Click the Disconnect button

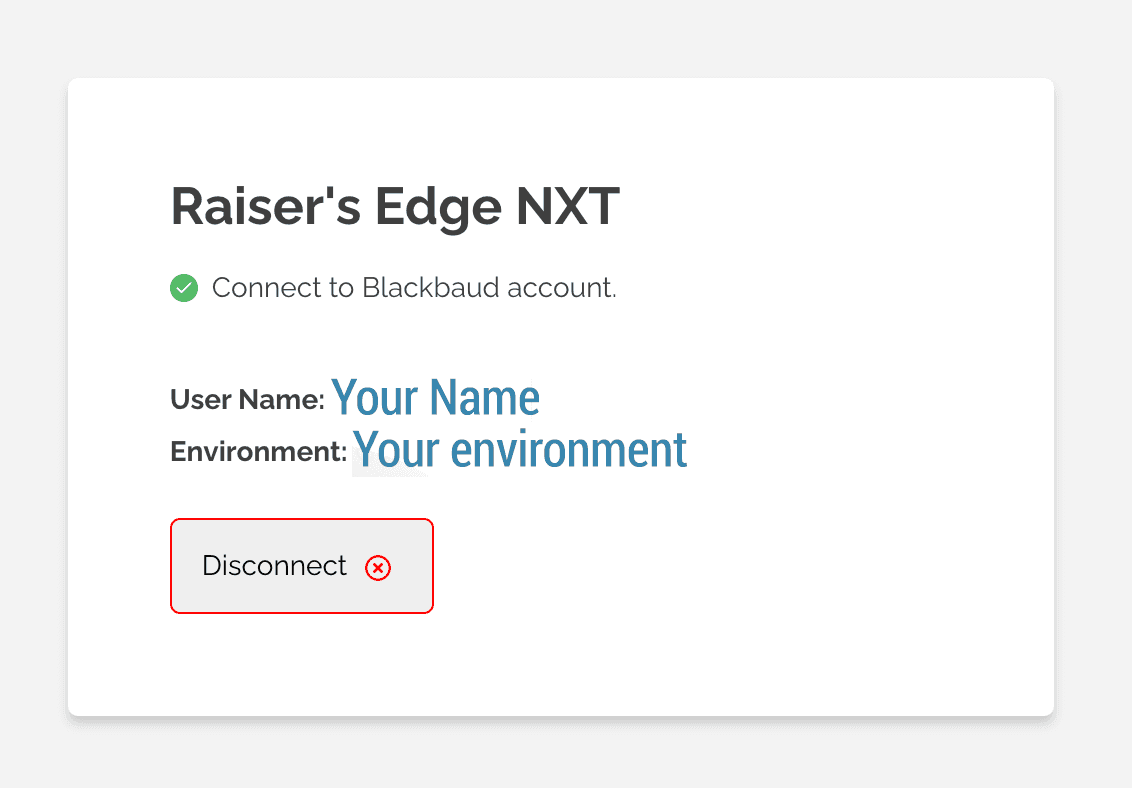pyautogui.click(x=302, y=566)
